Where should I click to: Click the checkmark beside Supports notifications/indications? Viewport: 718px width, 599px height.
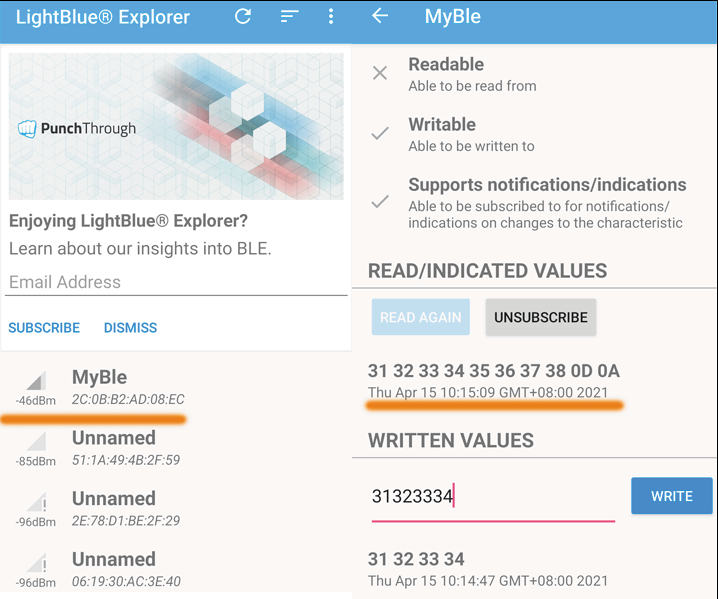380,201
